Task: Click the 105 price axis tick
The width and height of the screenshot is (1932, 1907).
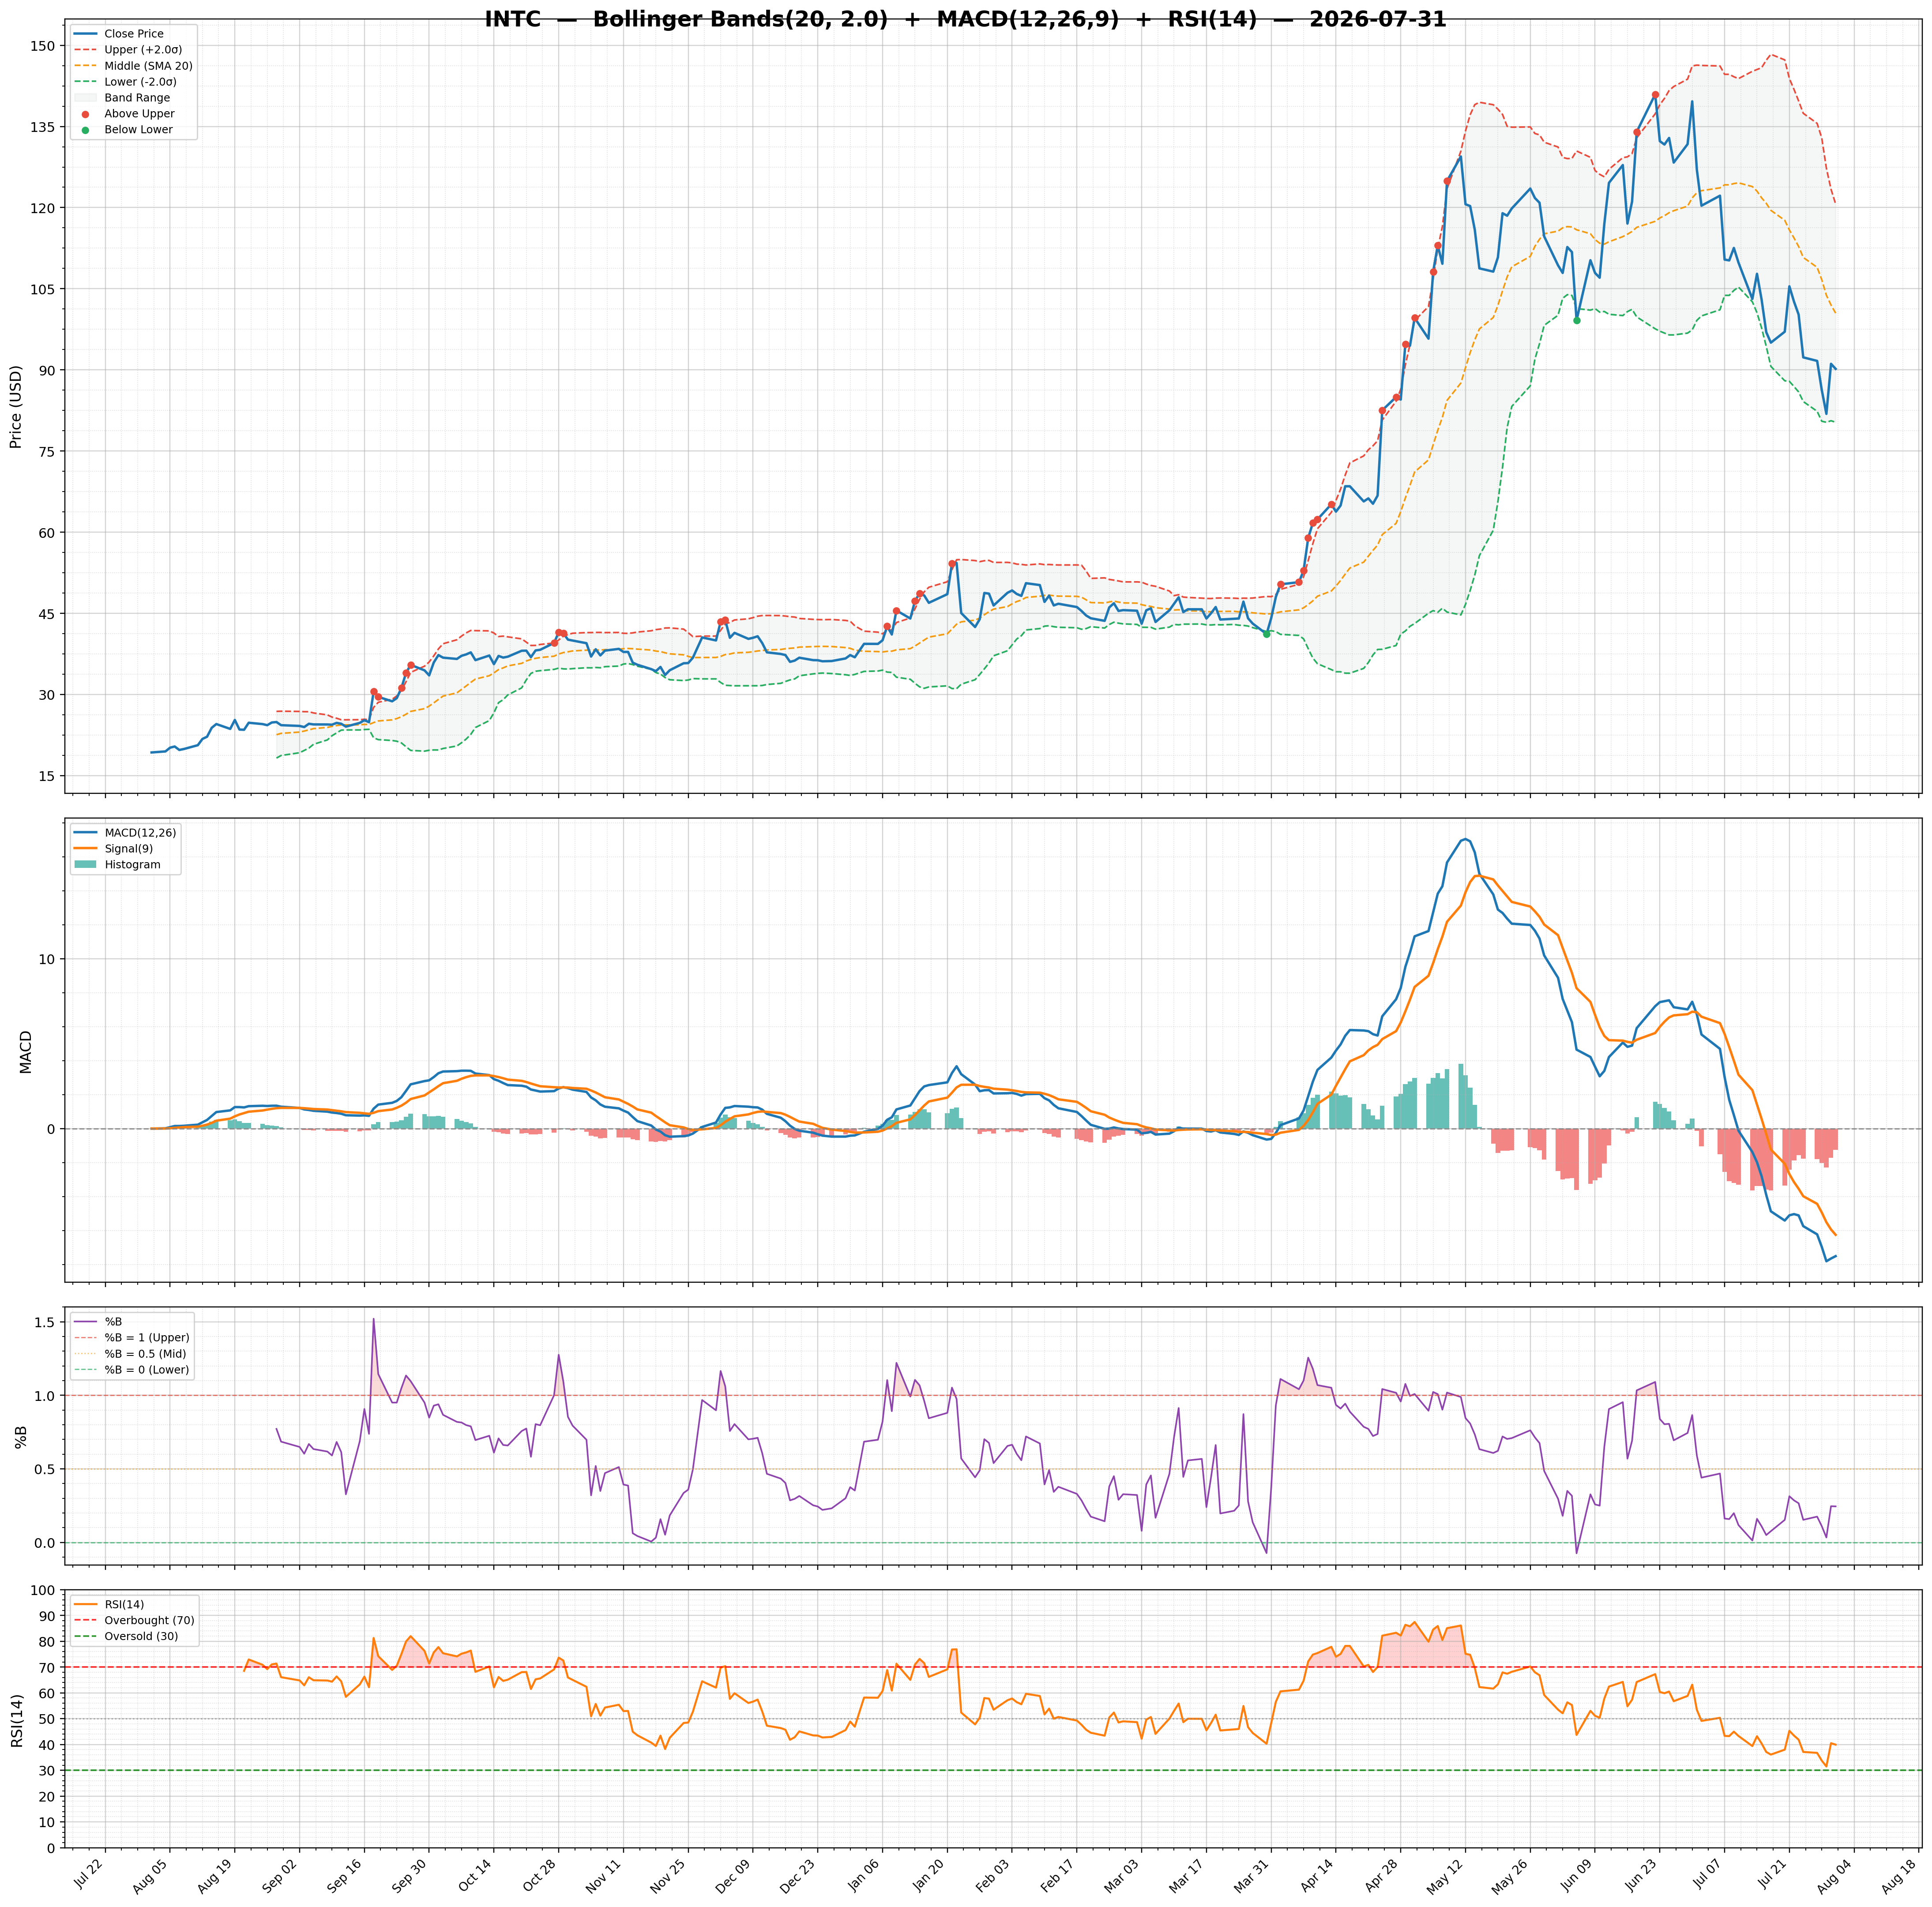Action: point(42,289)
